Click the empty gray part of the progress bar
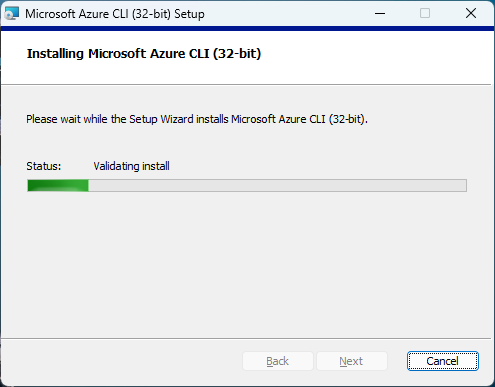Viewport: 495px width, 387px height. click(277, 185)
